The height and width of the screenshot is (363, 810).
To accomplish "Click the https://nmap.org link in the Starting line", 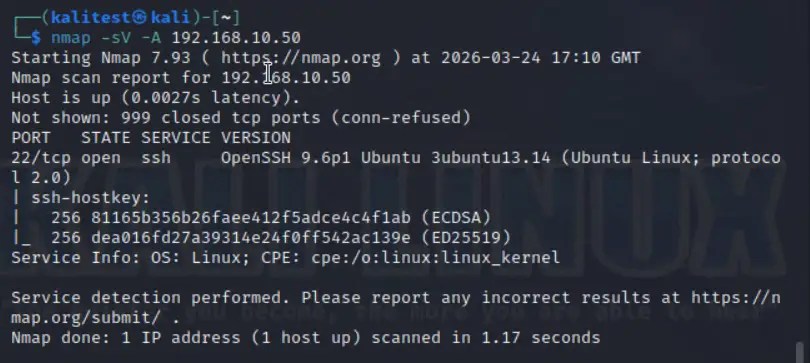I will (301, 58).
